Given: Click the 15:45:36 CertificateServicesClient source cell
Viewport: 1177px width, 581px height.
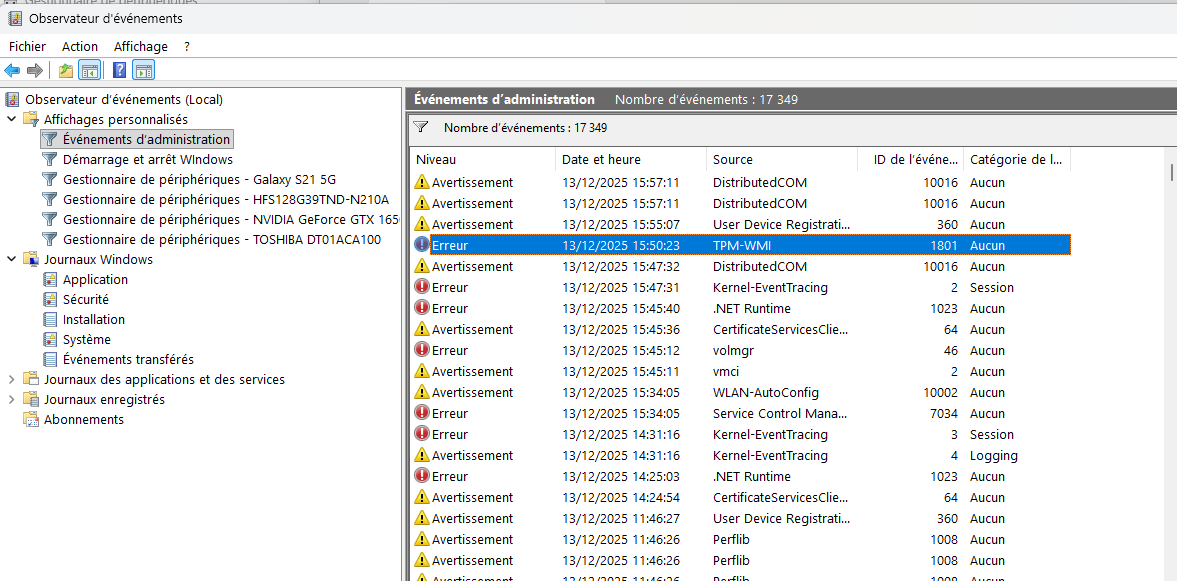Looking at the screenshot, I should [780, 329].
